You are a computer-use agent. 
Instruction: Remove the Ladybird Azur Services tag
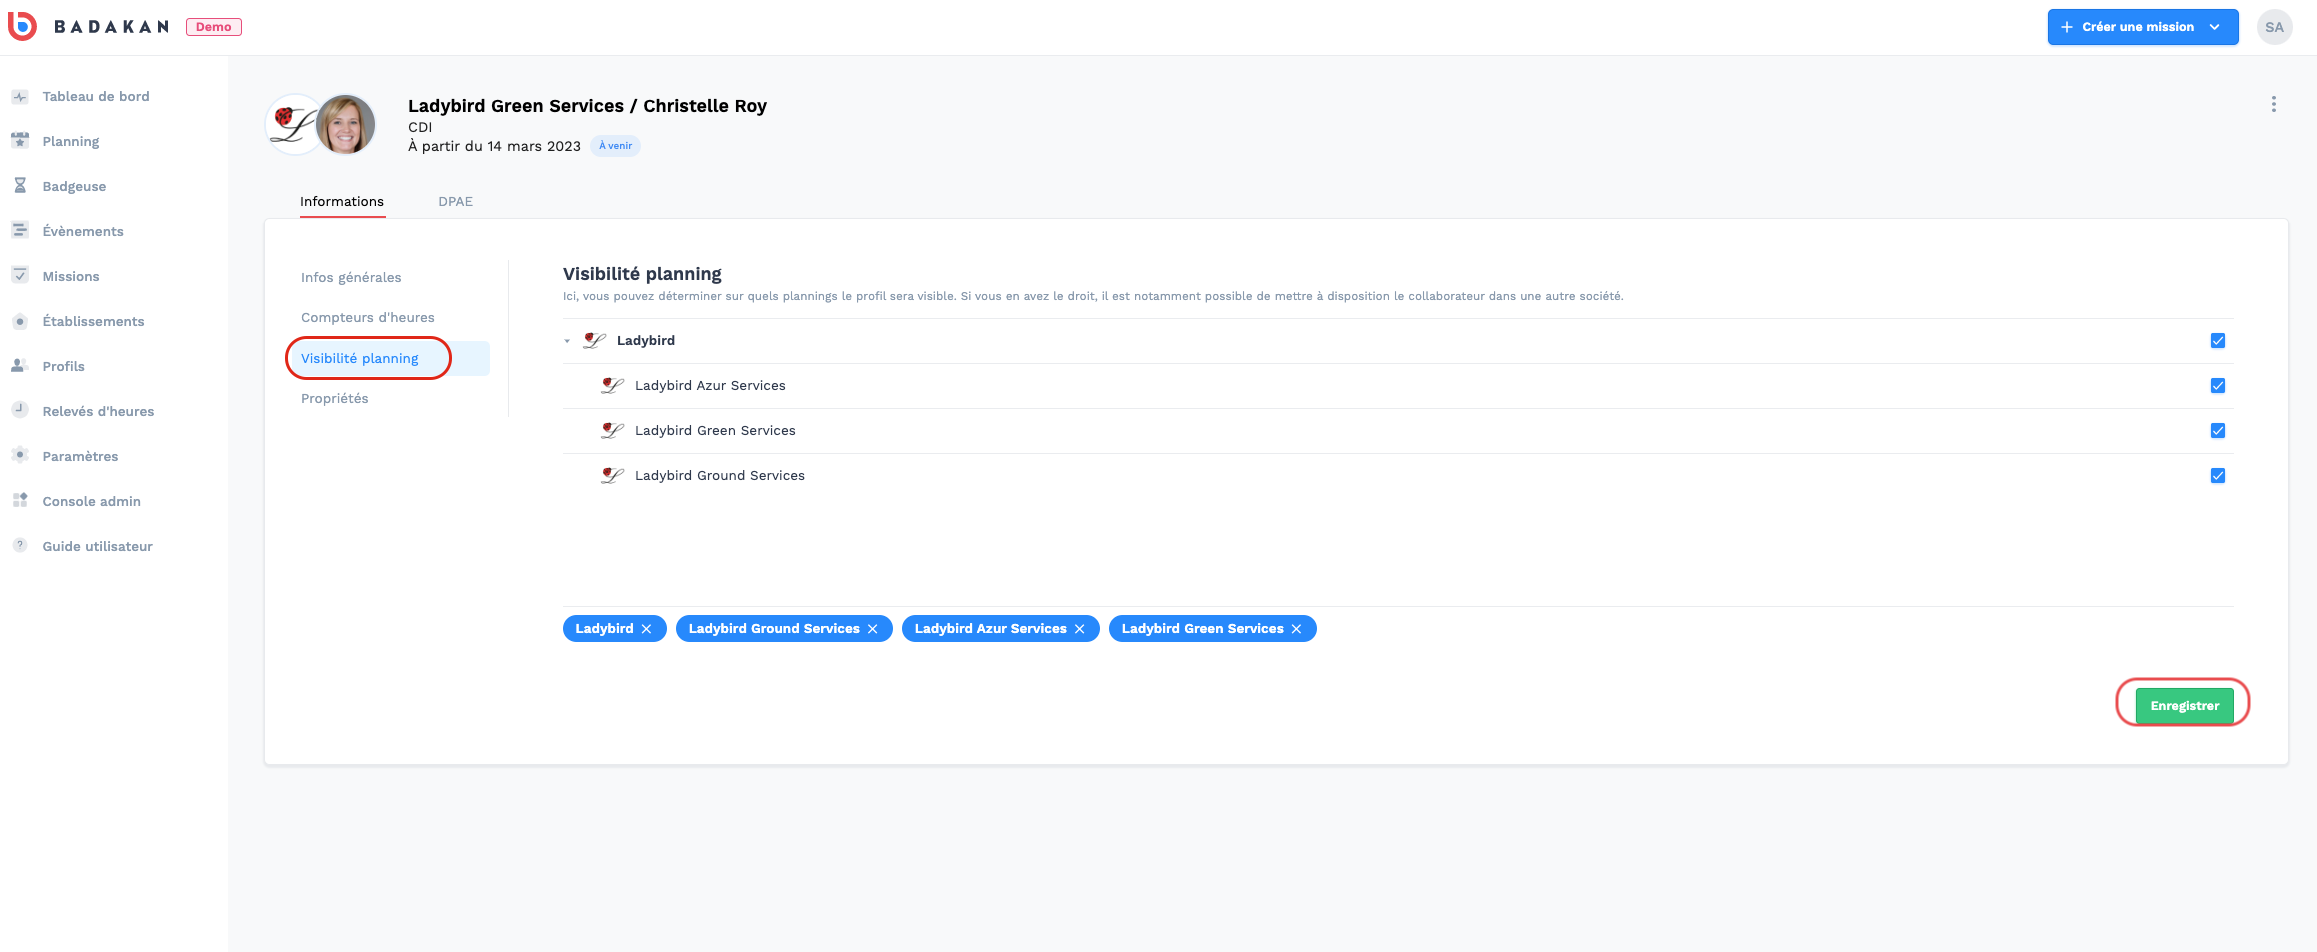coord(1080,629)
